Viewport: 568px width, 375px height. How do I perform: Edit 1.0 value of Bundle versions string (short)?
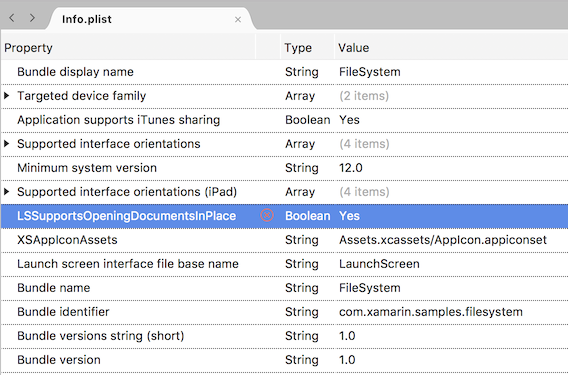click(x=347, y=336)
